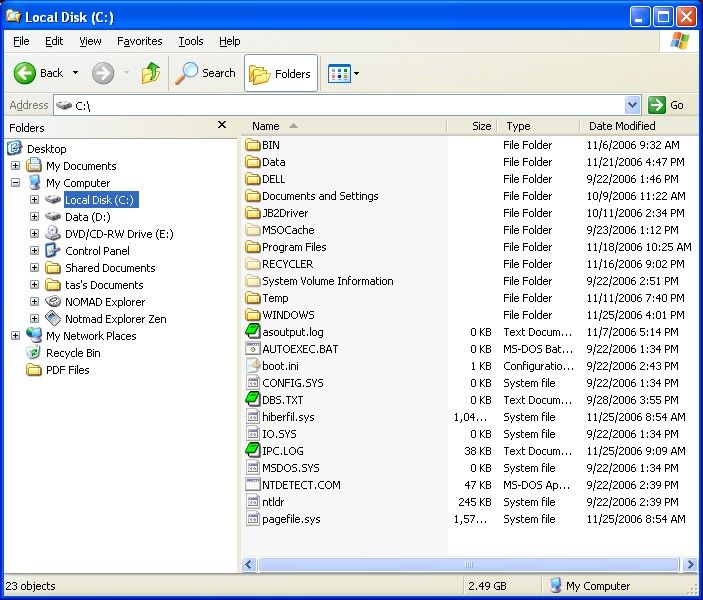This screenshot has width=703, height=600.
Task: Select the hiberfil.sys file name
Action: (x=288, y=417)
